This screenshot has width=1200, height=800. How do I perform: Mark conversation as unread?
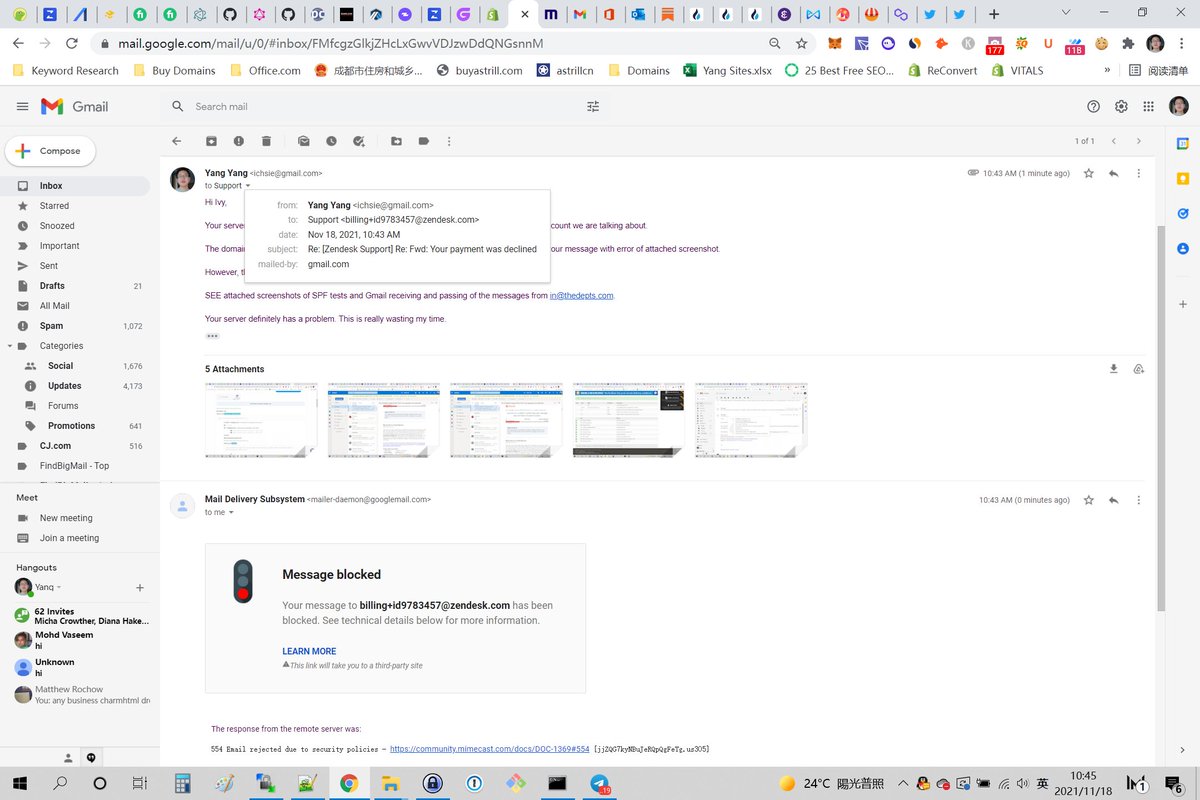303,142
